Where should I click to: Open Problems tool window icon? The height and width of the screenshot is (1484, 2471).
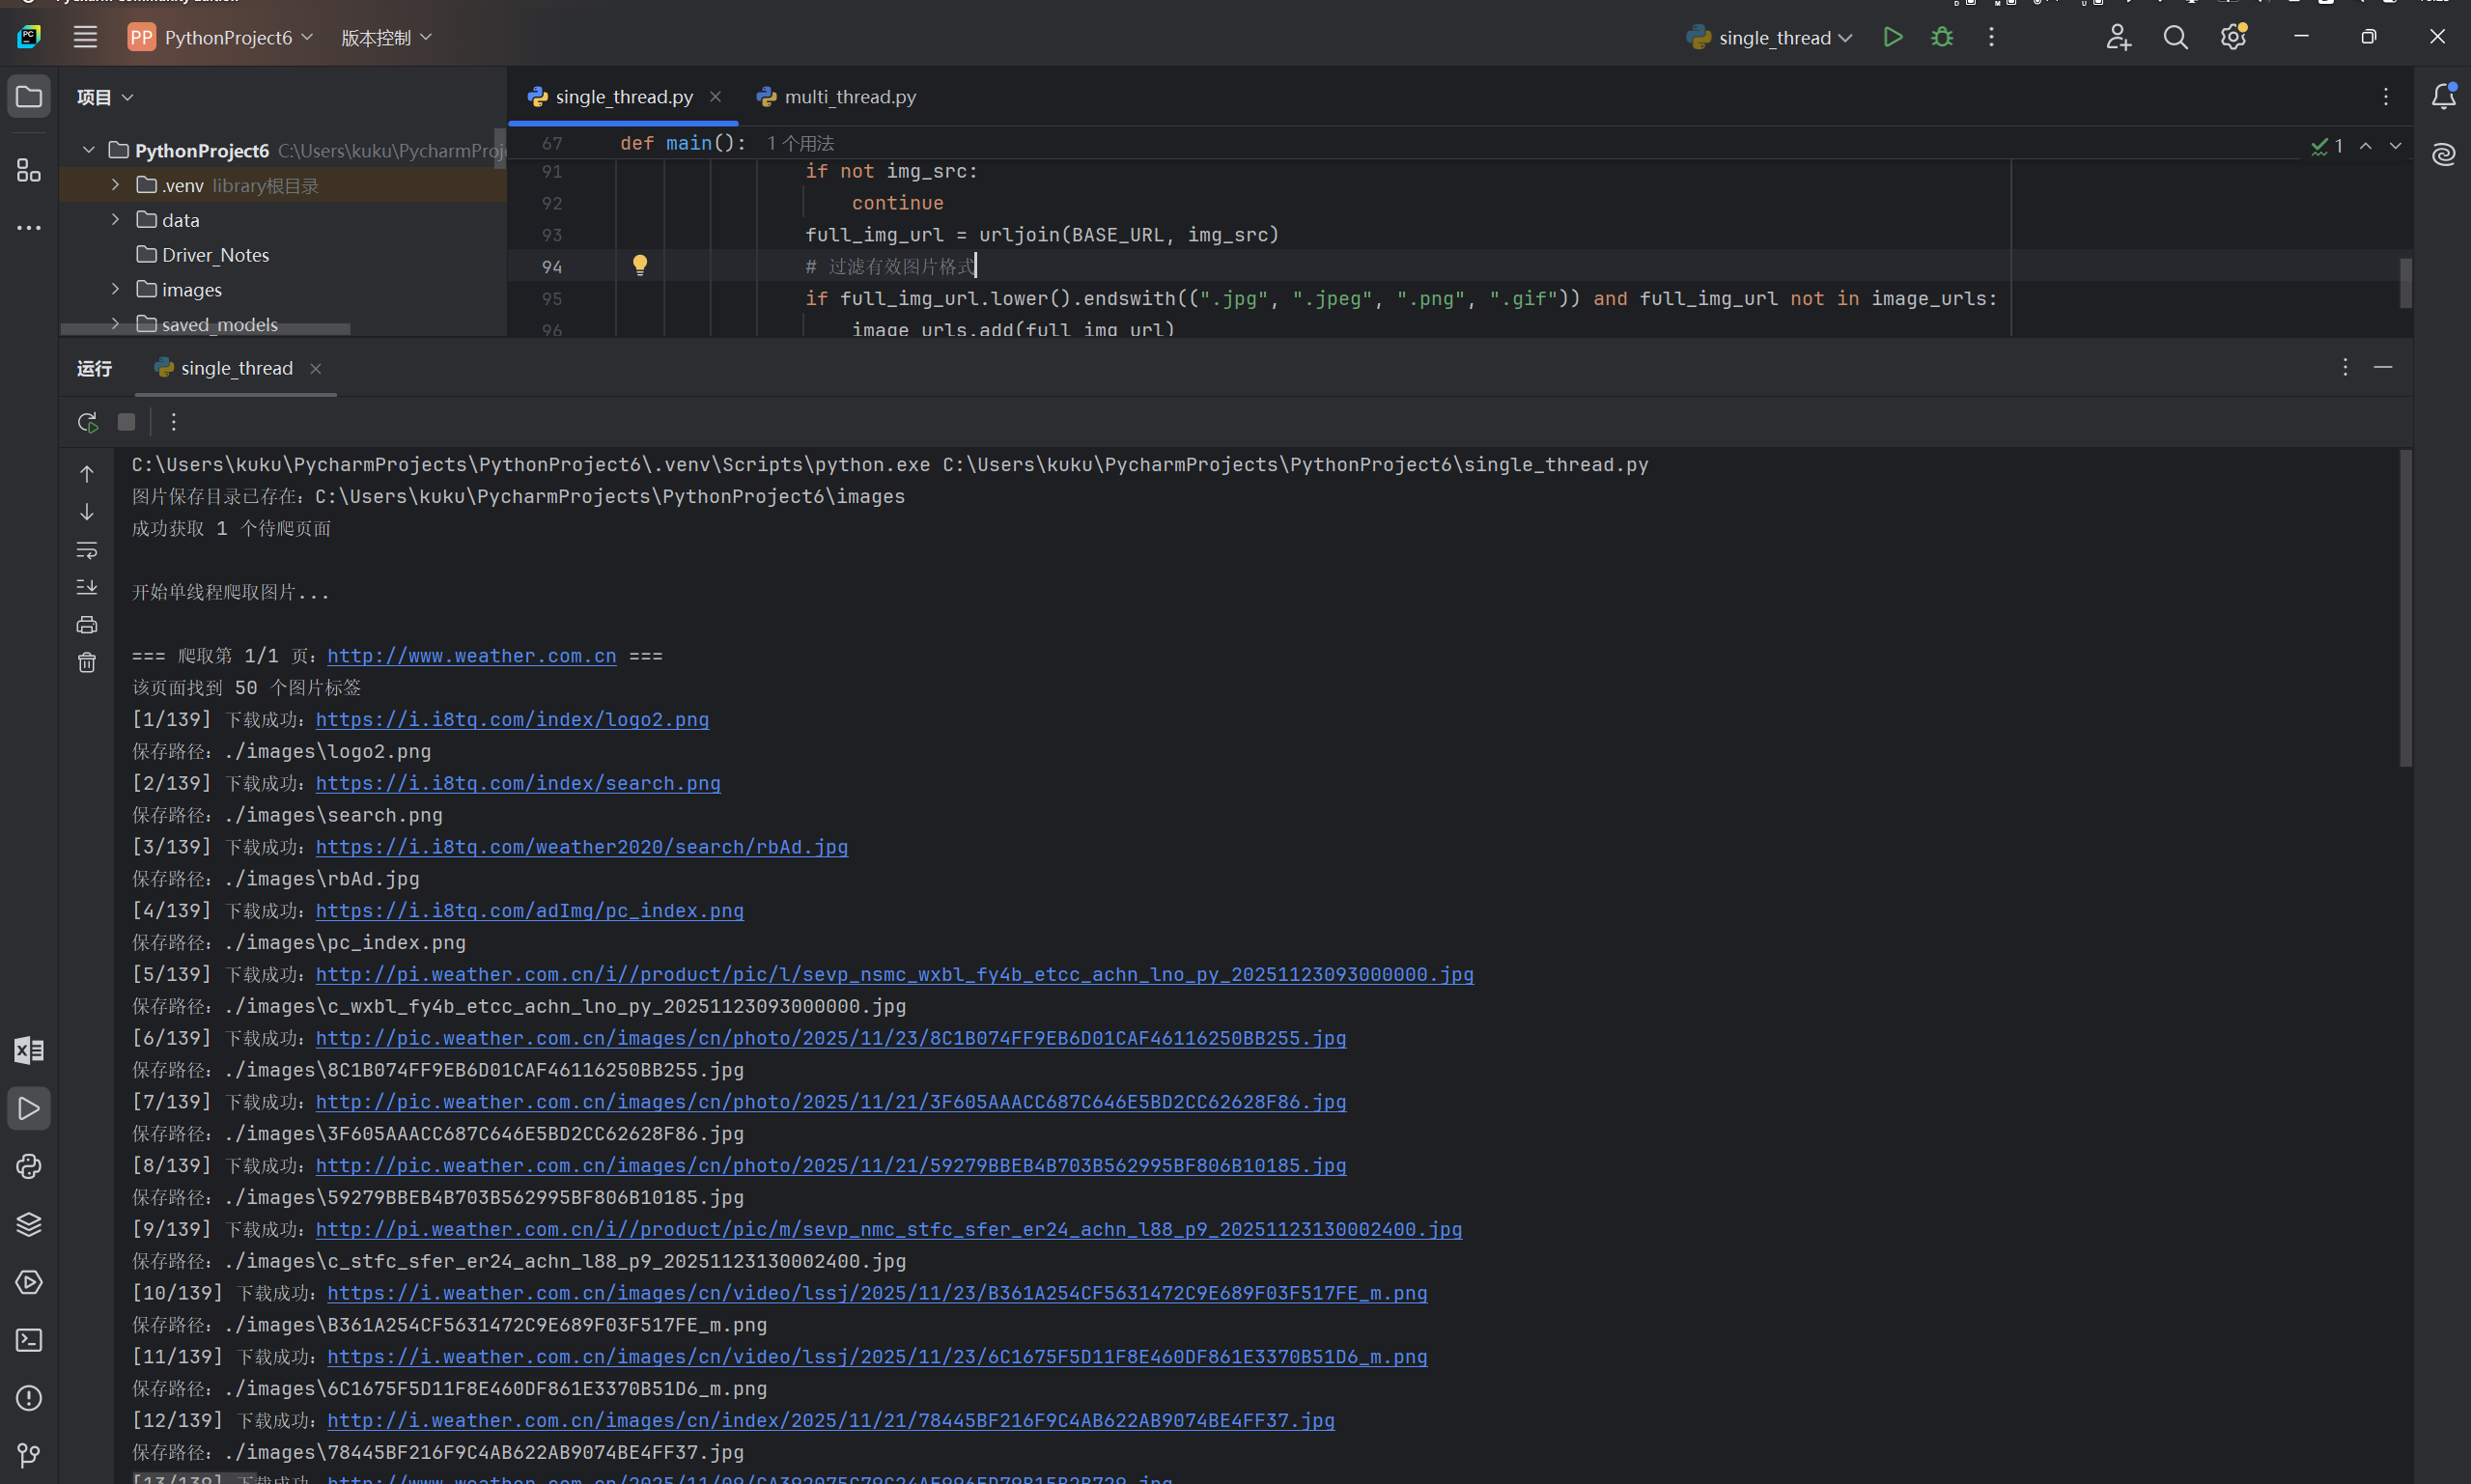[29, 1398]
